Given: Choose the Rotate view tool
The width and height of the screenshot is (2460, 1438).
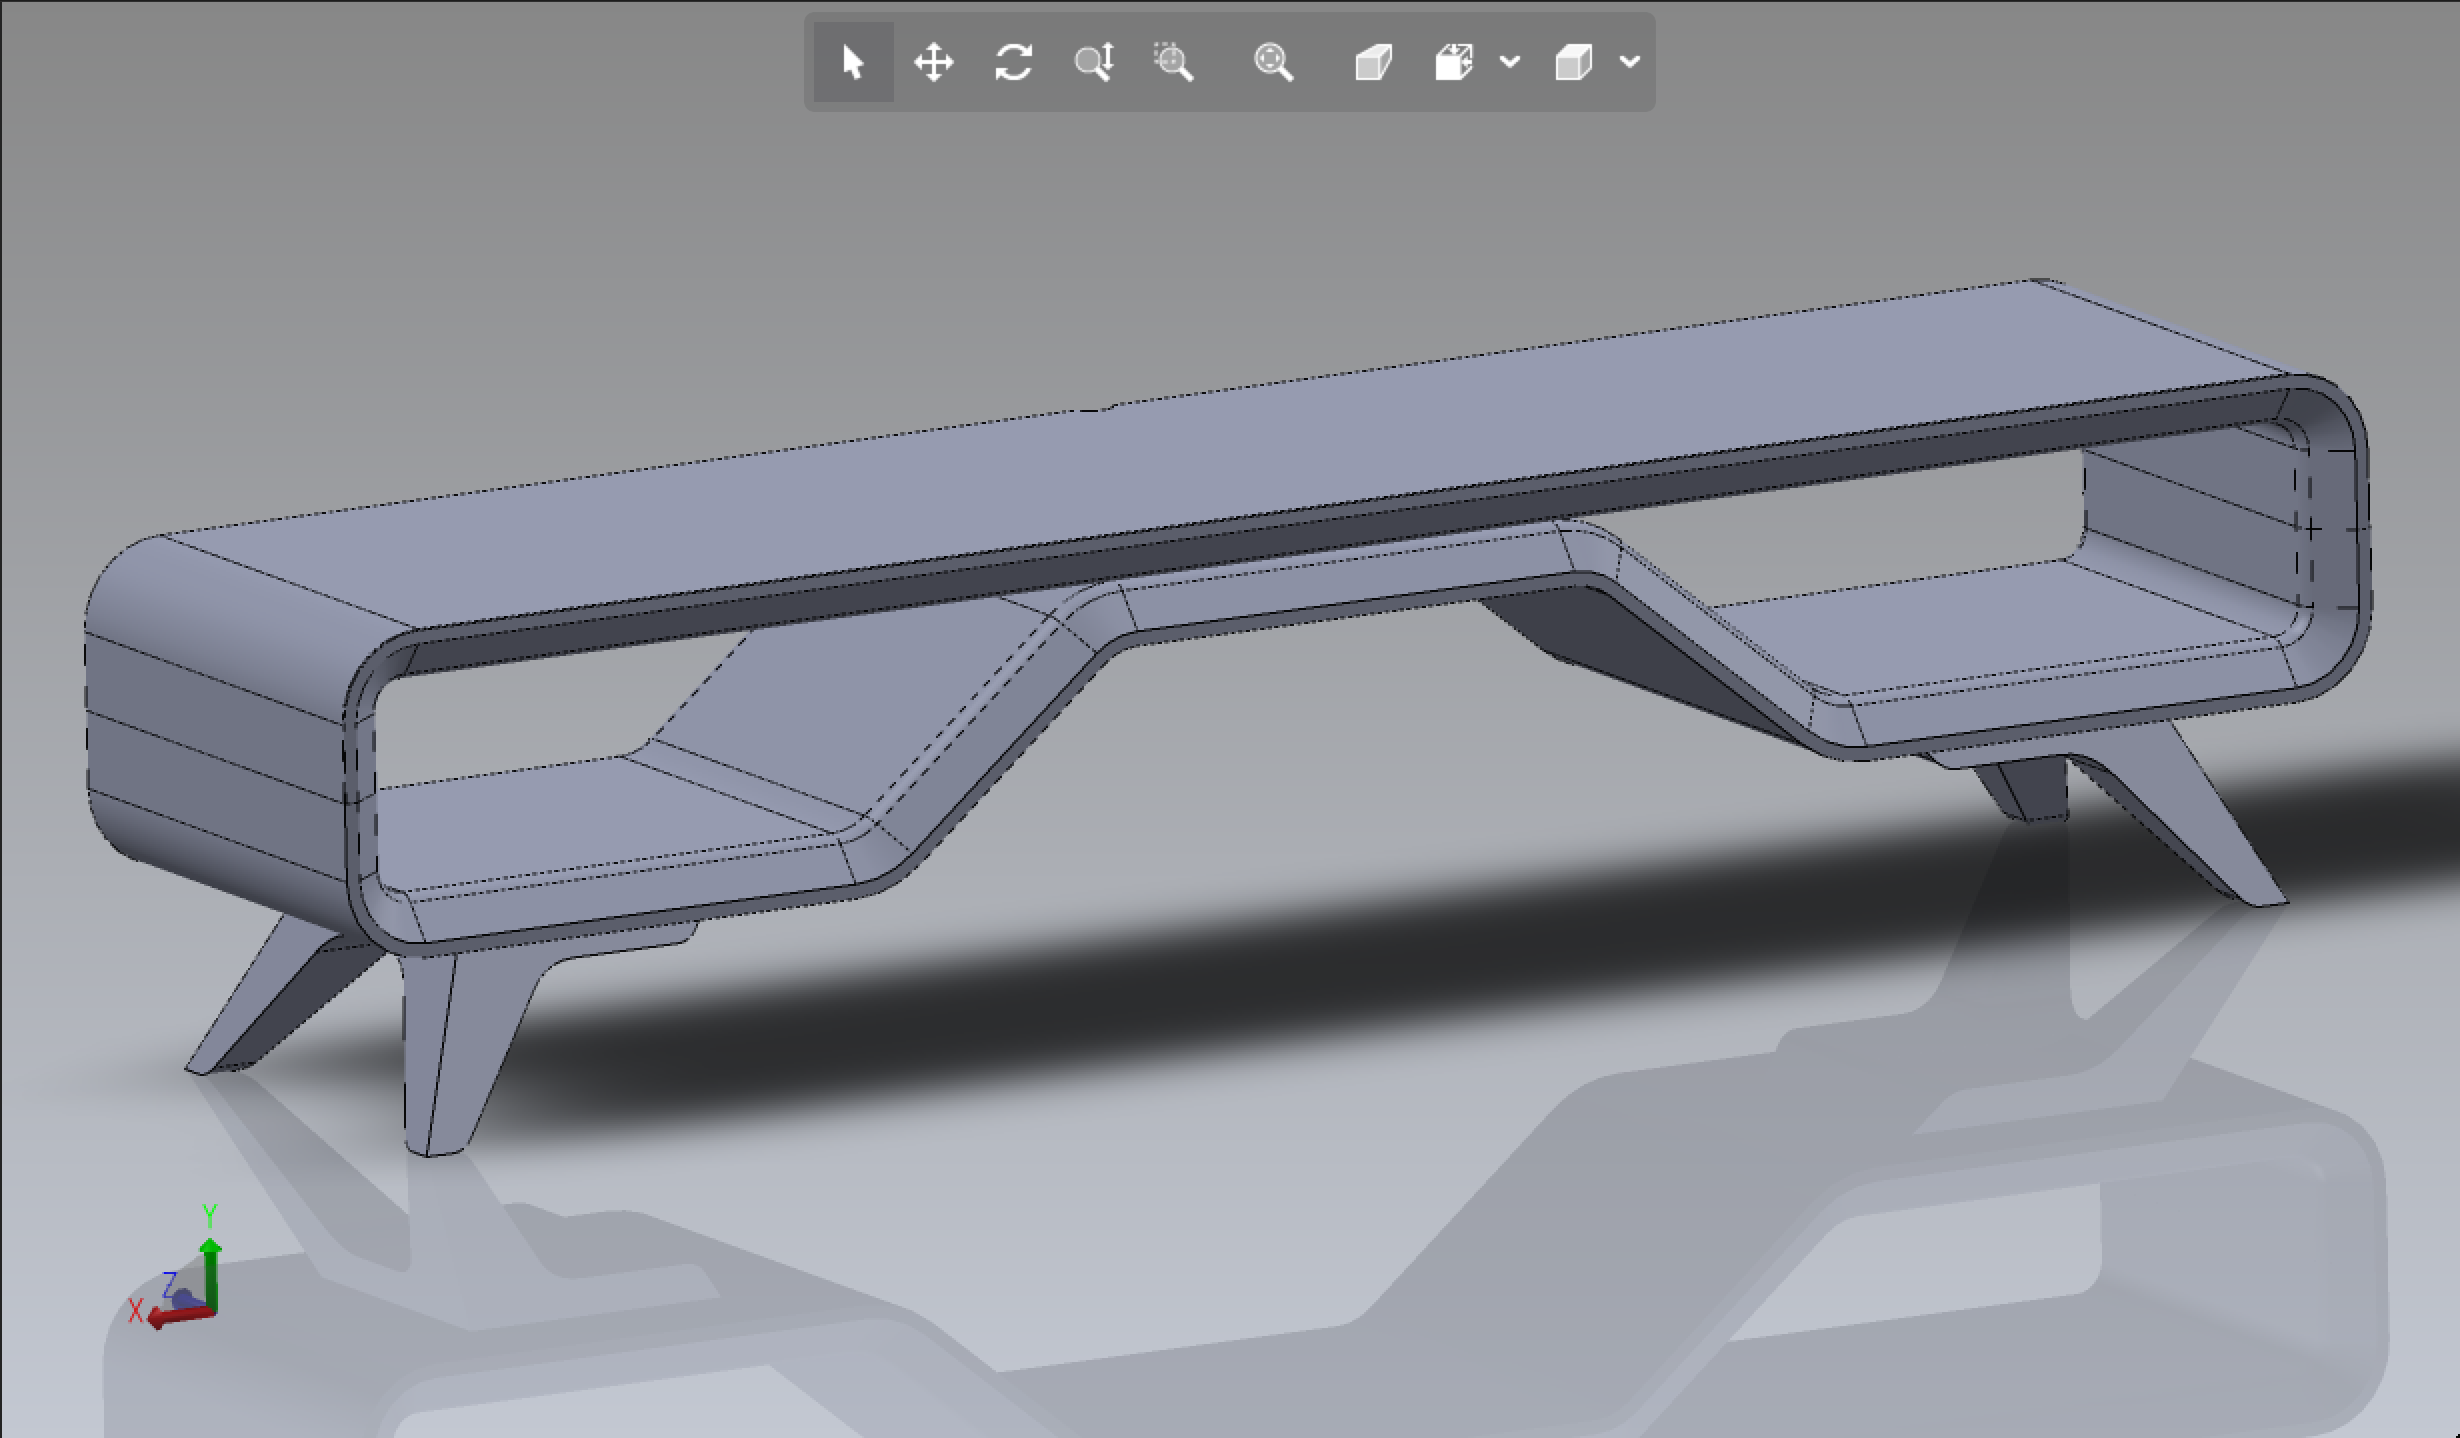Looking at the screenshot, I should click(x=1013, y=62).
